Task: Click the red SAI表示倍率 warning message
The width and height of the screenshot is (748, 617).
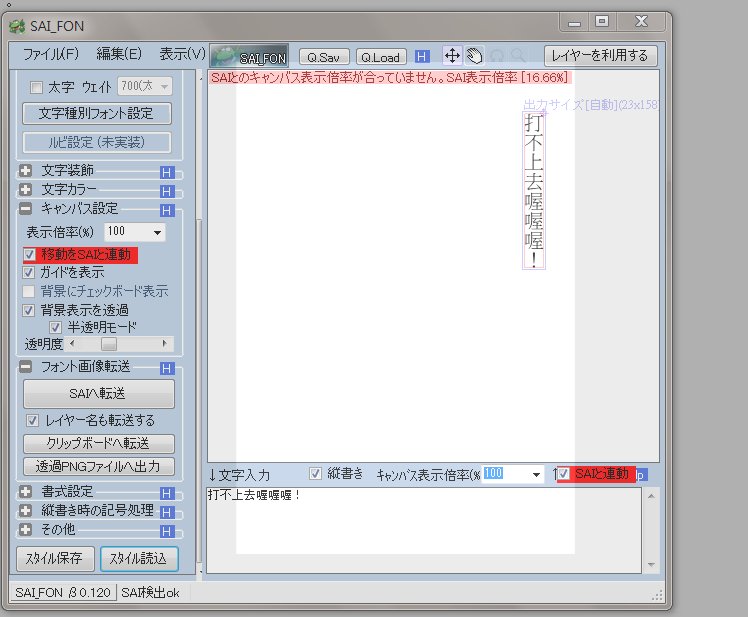Action: tap(390, 77)
